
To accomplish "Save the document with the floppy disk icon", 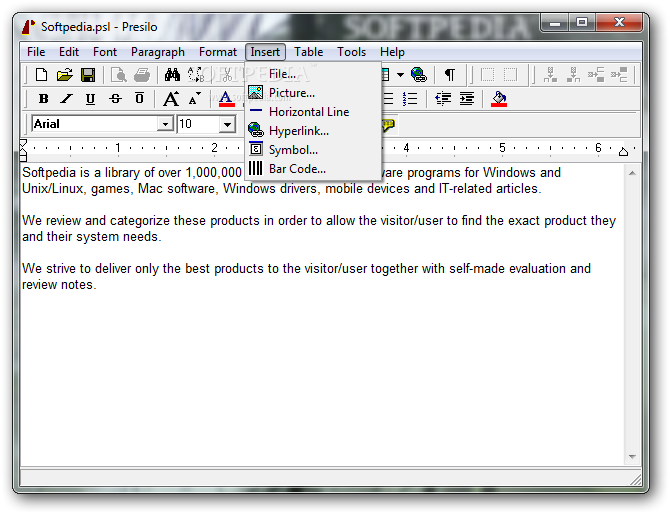I will coord(88,75).
